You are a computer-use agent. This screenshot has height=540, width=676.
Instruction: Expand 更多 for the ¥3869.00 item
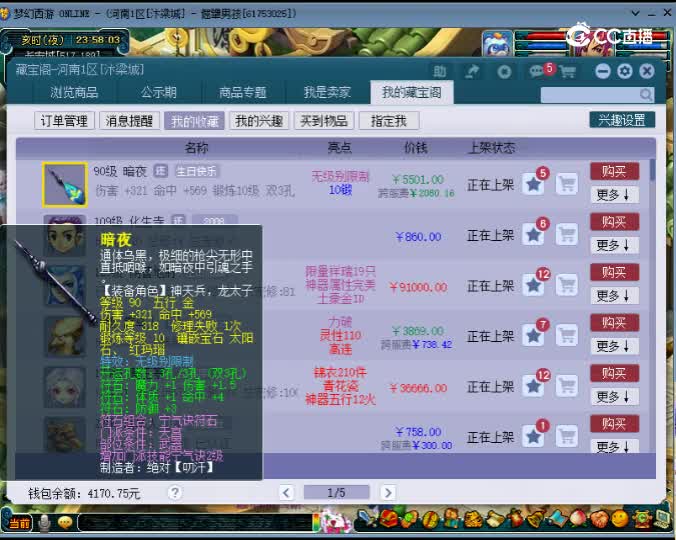click(614, 346)
